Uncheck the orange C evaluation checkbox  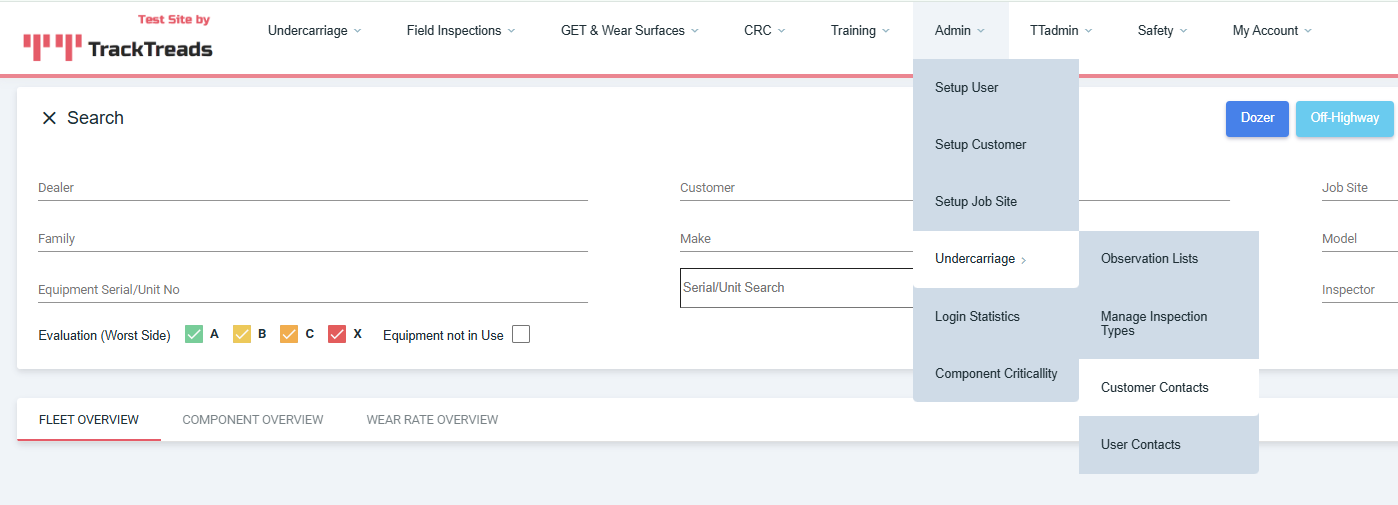click(289, 335)
